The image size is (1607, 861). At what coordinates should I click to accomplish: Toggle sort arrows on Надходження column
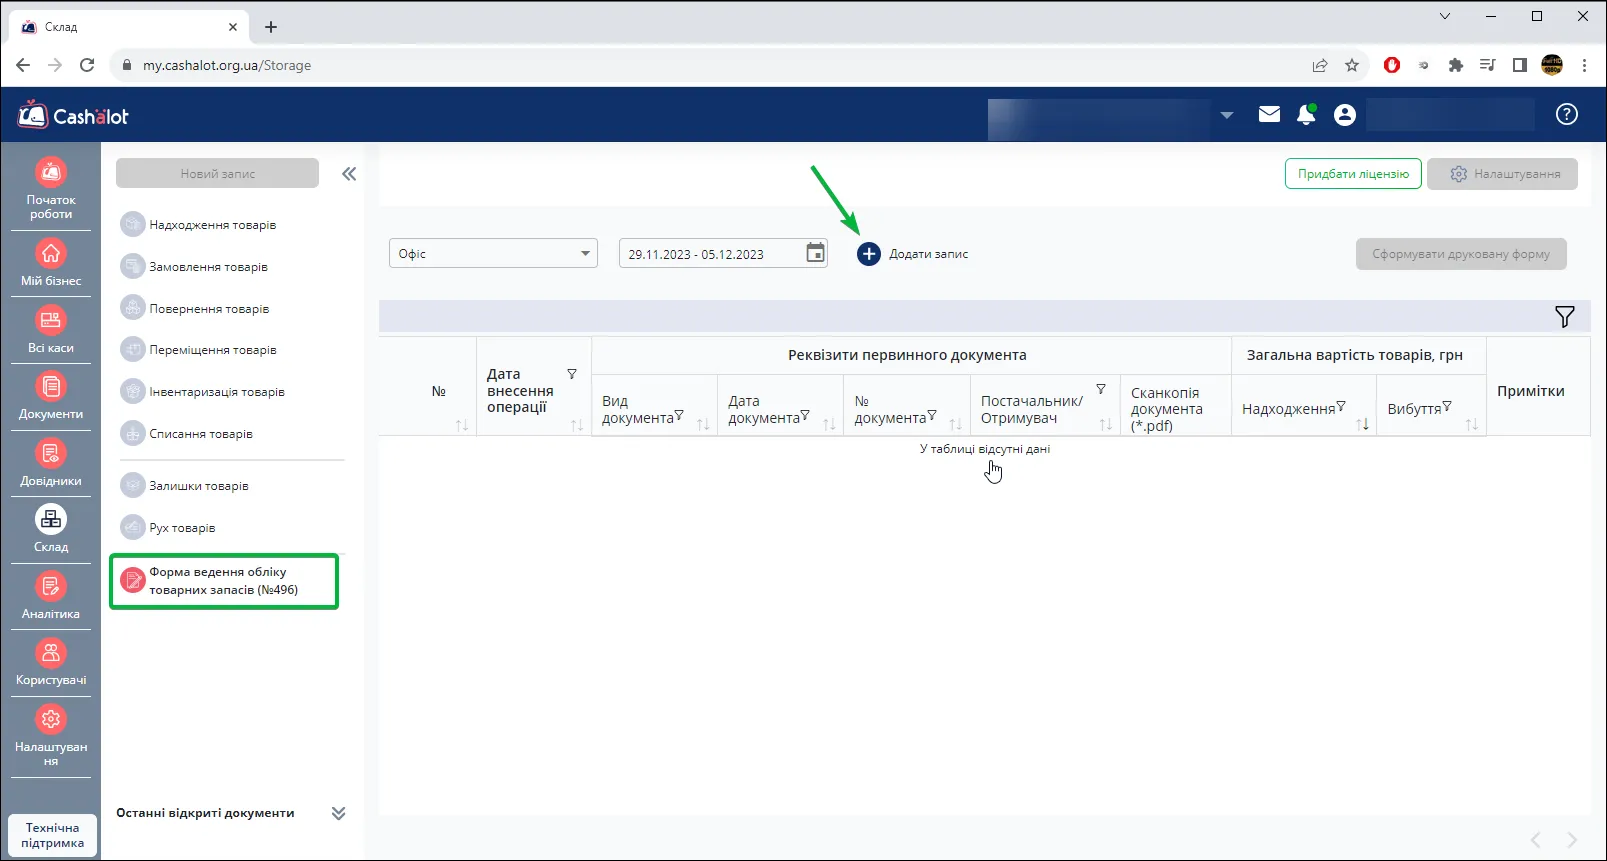1362,425
